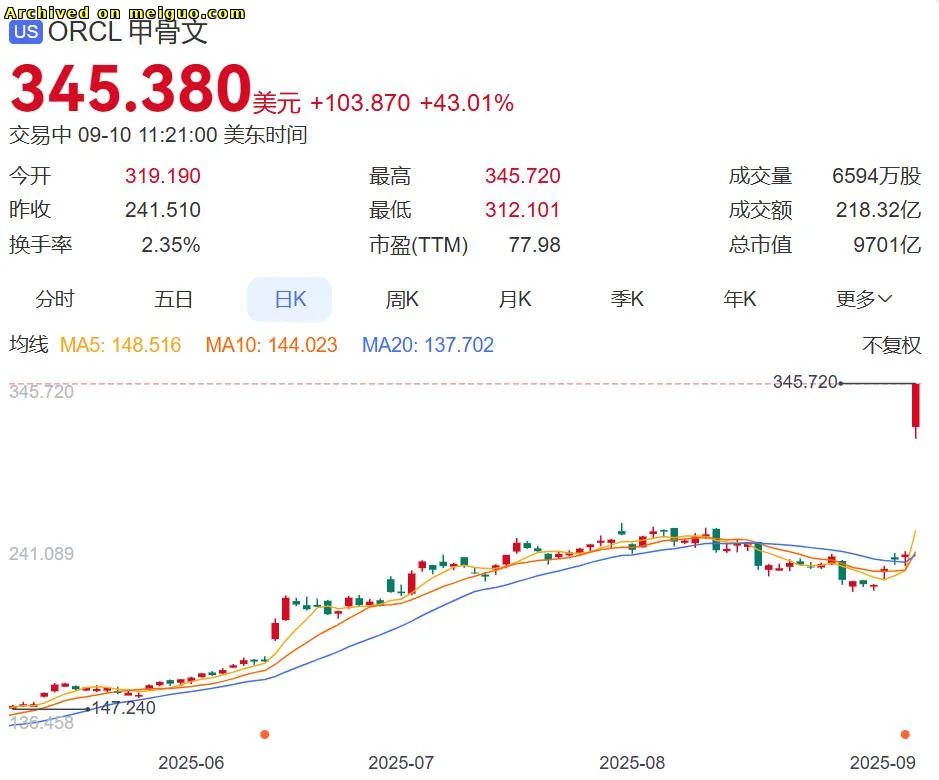Expand the 更多 more options dropdown
Image resolution: width=939 pixels, height=780 pixels.
click(x=864, y=298)
